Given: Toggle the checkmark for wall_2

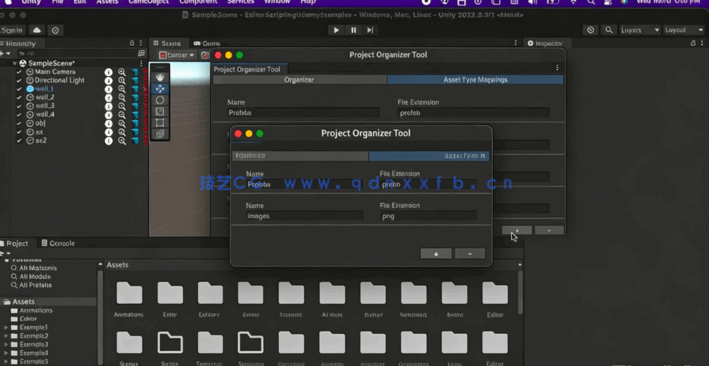Looking at the screenshot, I should (19, 98).
